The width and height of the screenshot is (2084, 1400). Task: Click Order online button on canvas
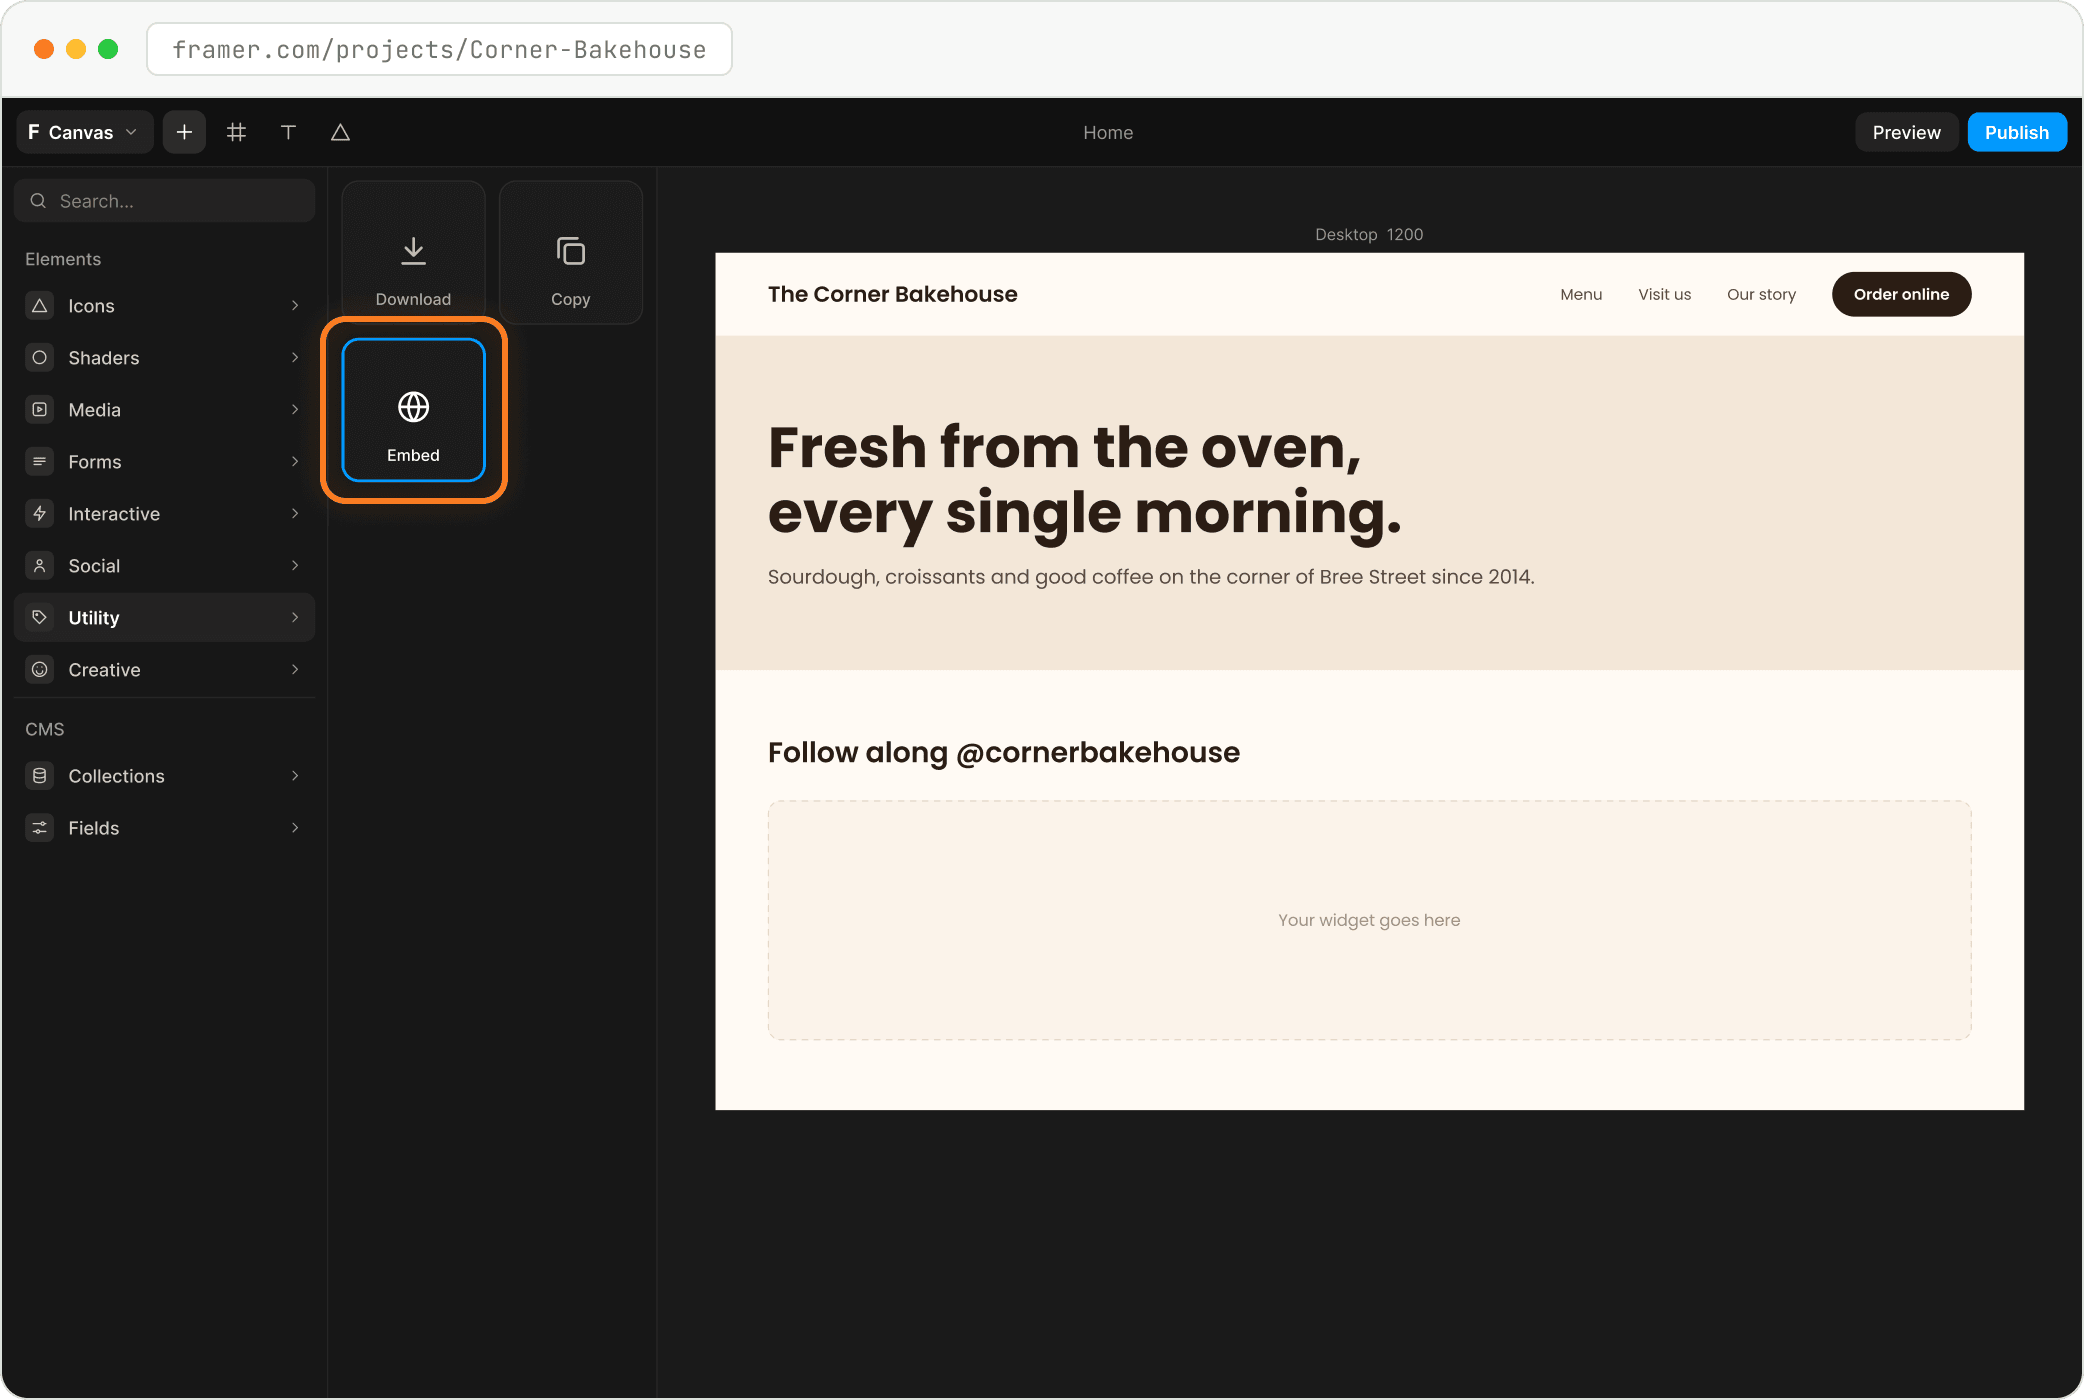pos(1901,294)
